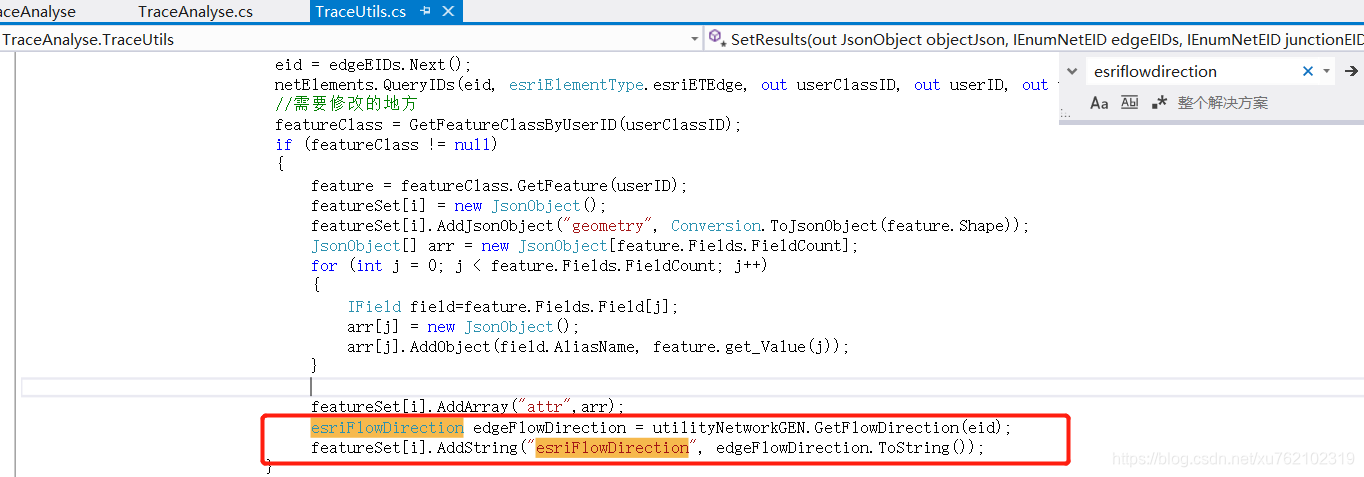The height and width of the screenshot is (477, 1364).
Task: Click the JsonObject[] arr declaration
Action: (584, 245)
